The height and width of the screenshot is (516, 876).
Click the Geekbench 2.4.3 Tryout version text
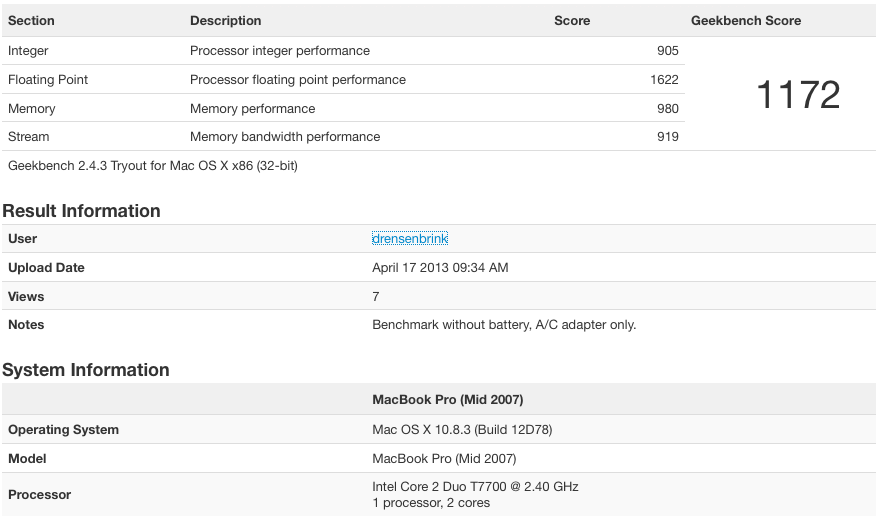coord(153,166)
